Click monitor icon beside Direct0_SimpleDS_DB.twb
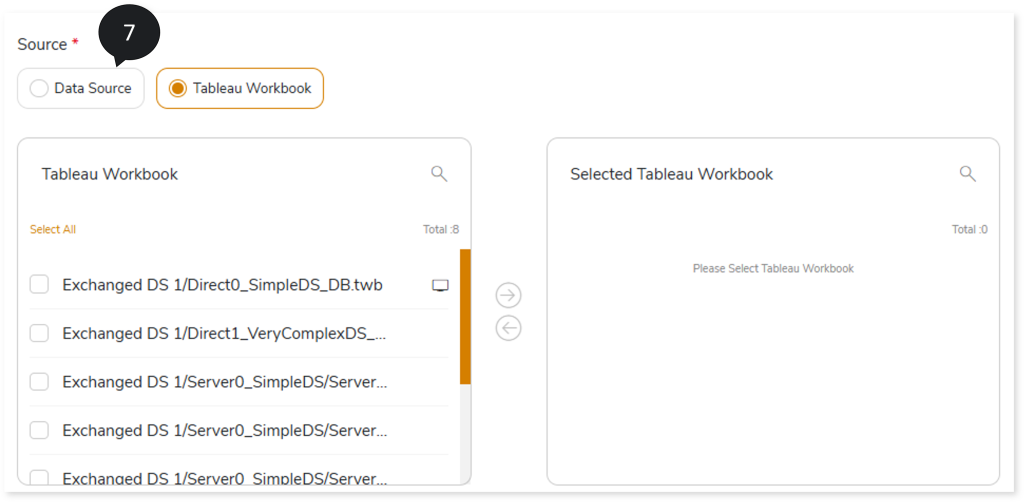 click(441, 285)
